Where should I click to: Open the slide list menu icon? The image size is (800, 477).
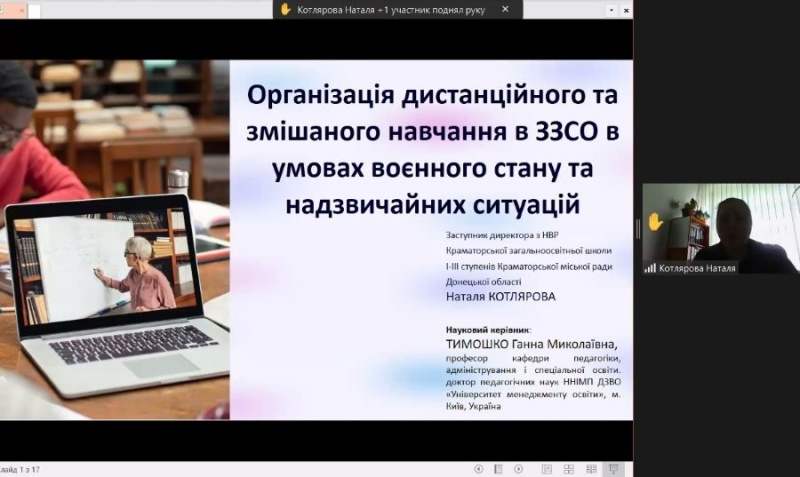coord(498,468)
